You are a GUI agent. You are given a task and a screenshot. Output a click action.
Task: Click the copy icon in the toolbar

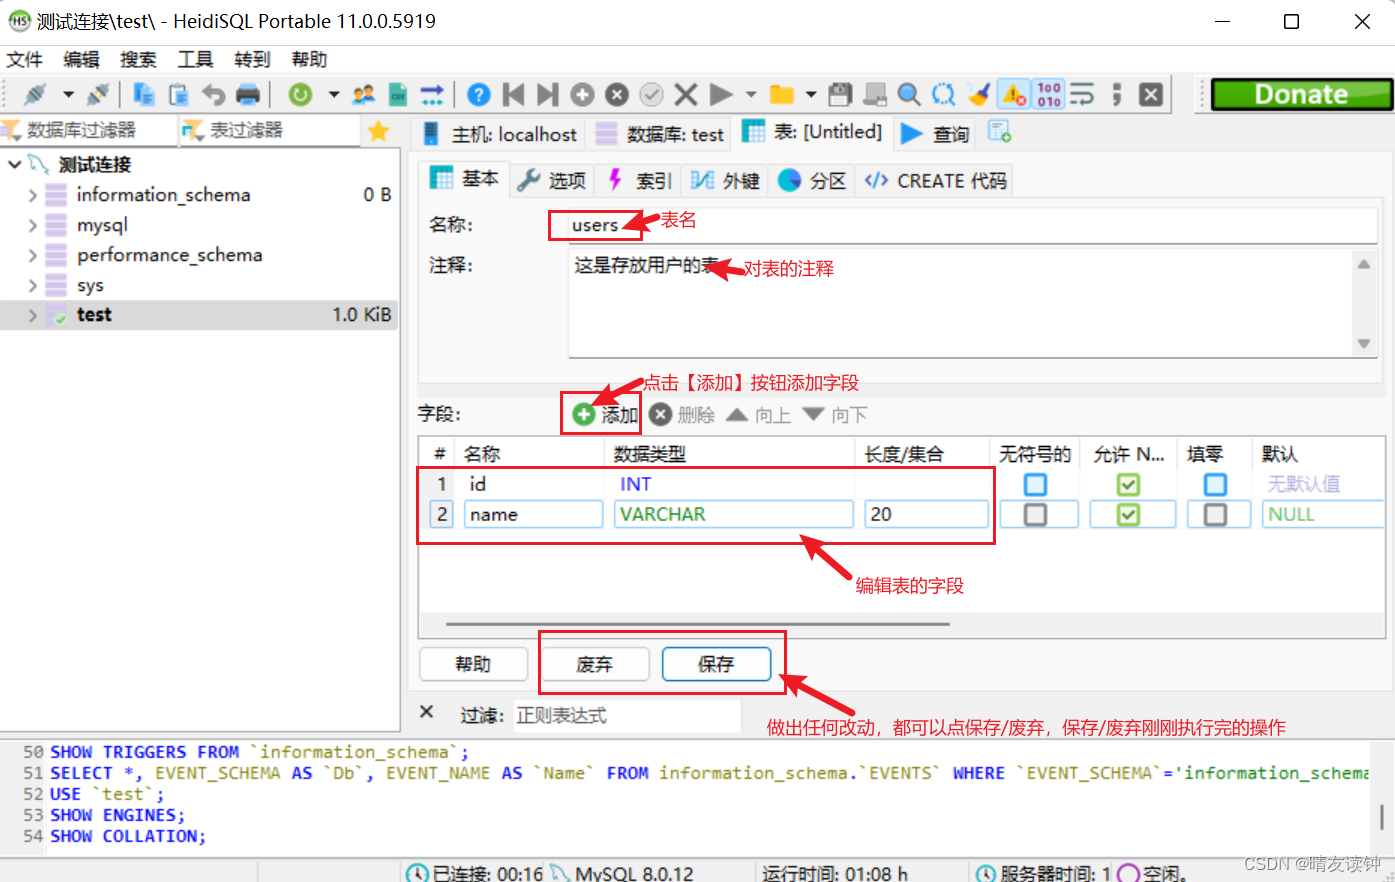(142, 94)
